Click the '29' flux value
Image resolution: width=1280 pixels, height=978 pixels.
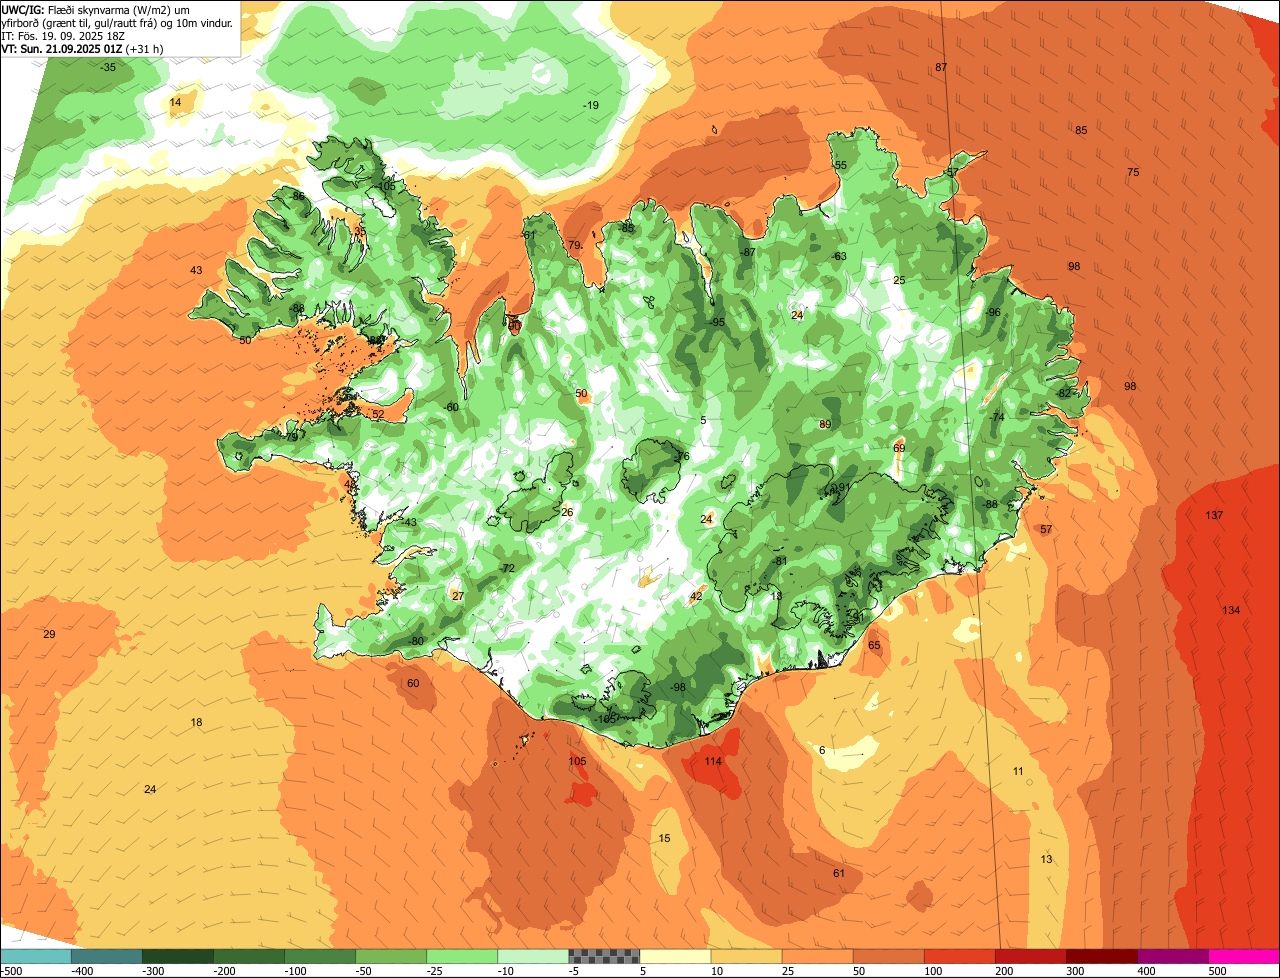[49, 634]
